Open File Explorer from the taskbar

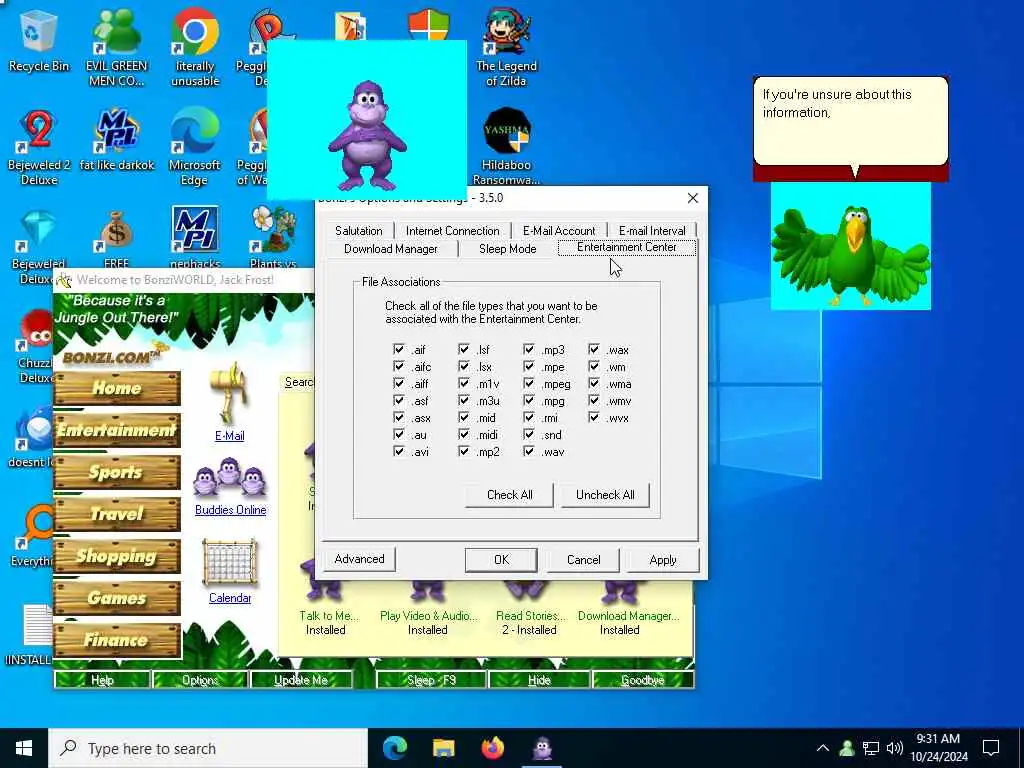[x=443, y=748]
